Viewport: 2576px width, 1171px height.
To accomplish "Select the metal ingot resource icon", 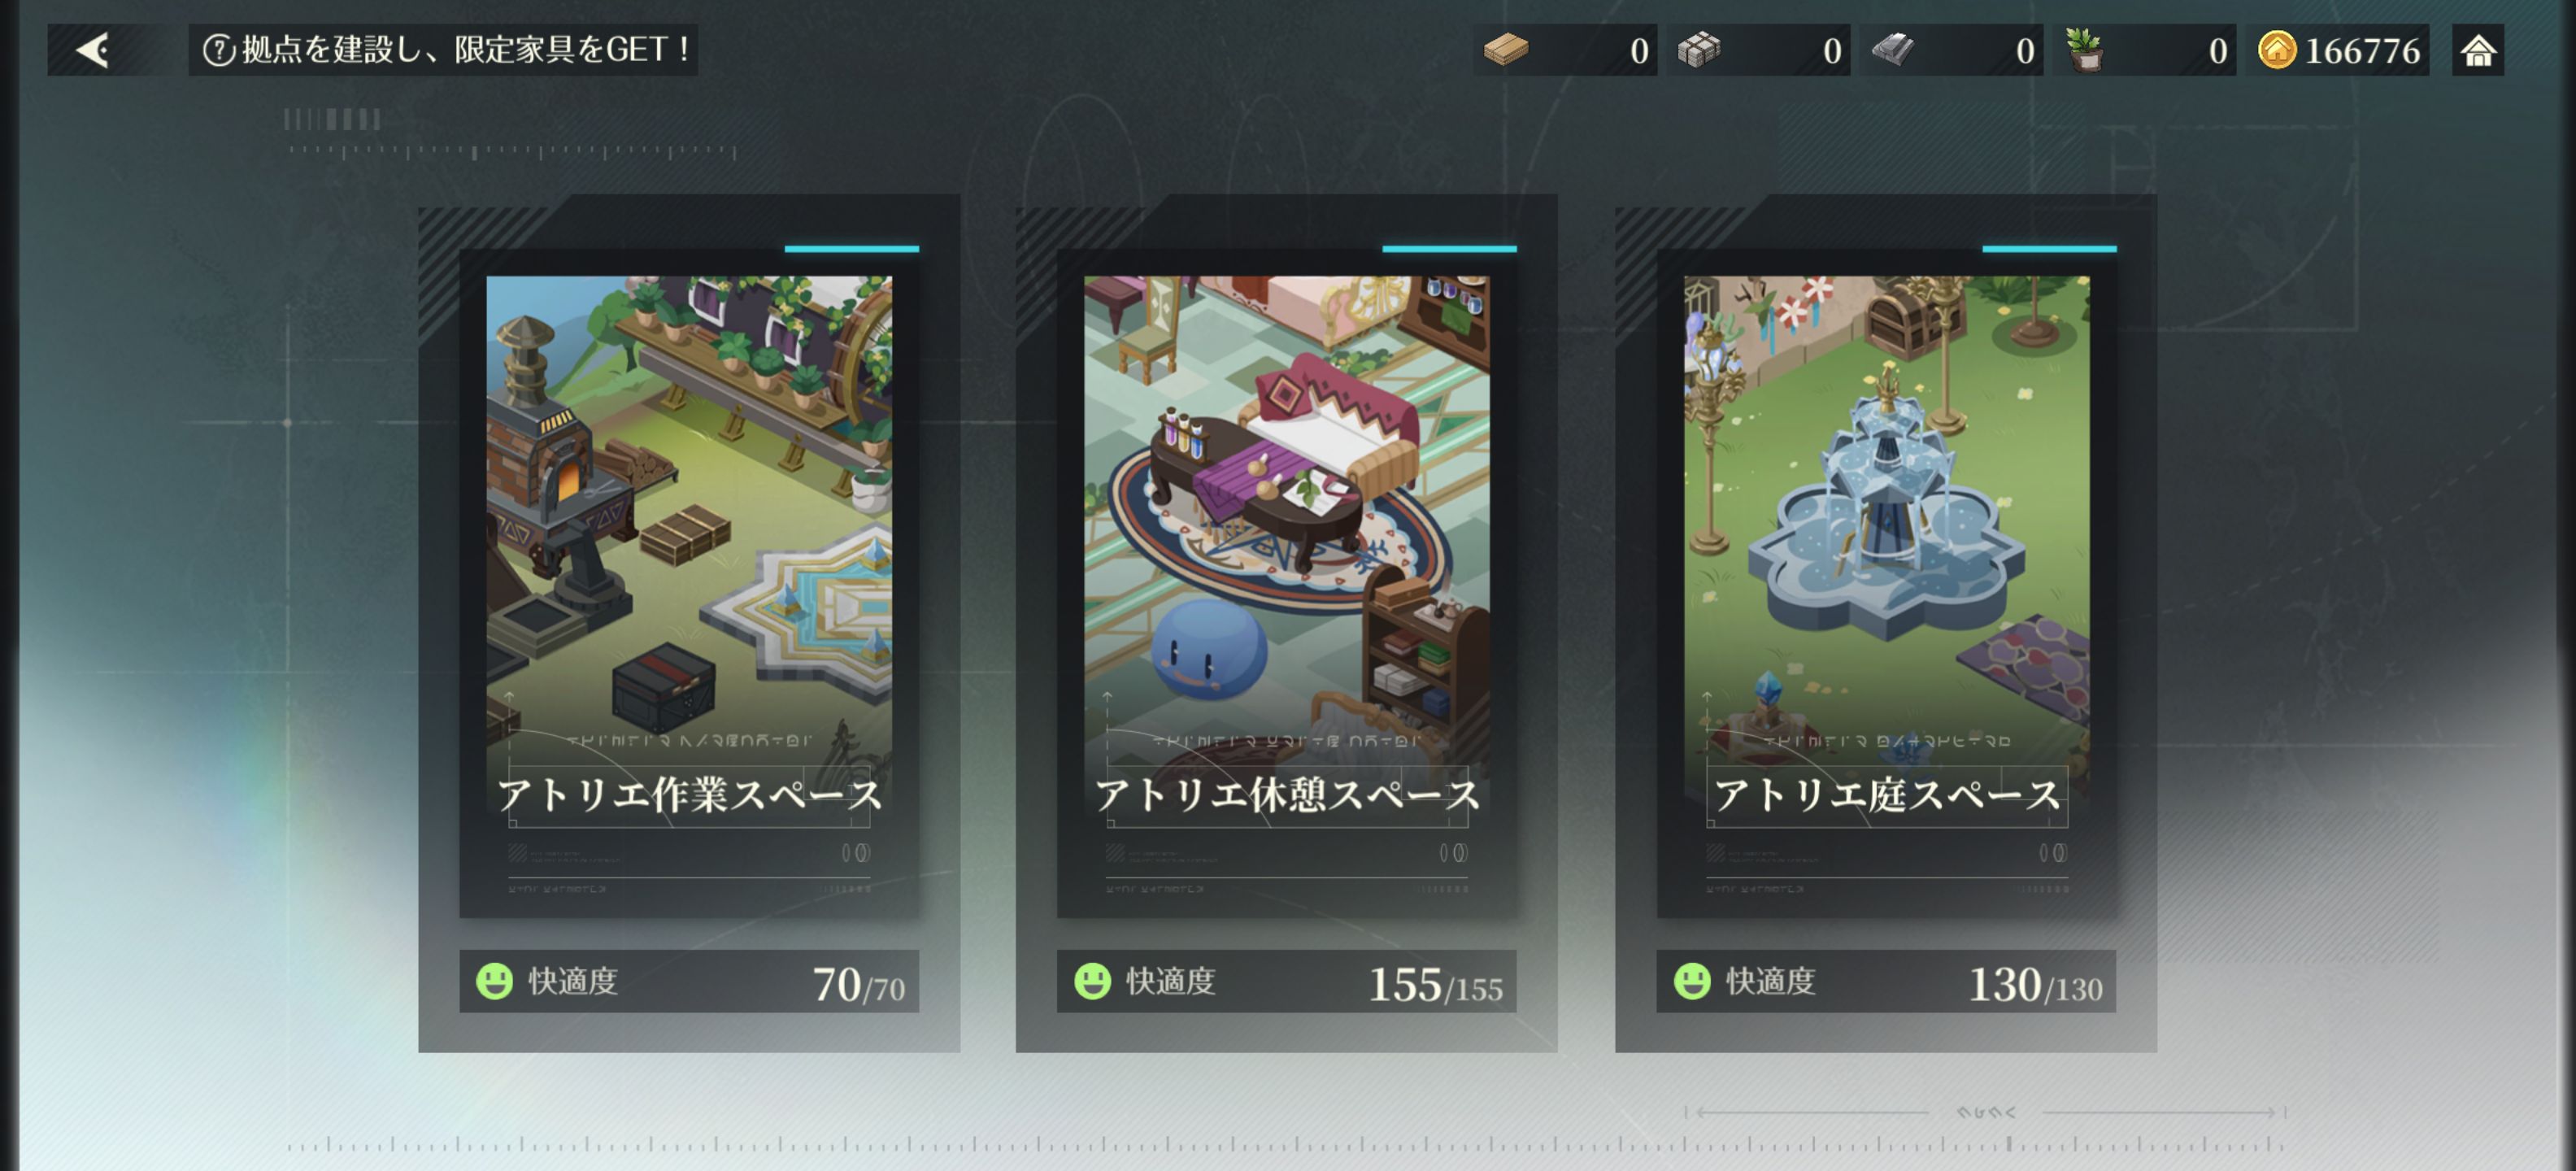I will pos(1892,50).
